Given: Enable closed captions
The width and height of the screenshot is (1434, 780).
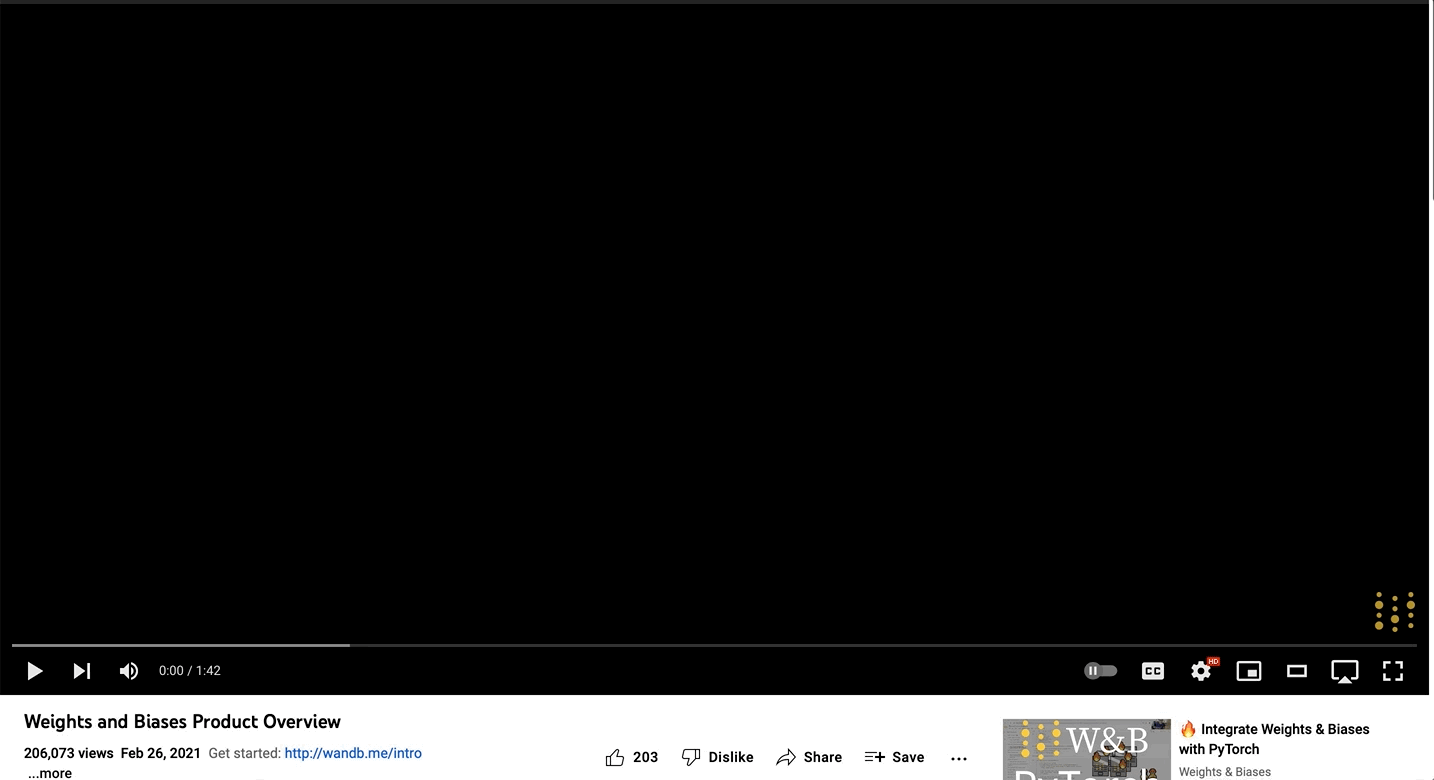Looking at the screenshot, I should pyautogui.click(x=1152, y=671).
